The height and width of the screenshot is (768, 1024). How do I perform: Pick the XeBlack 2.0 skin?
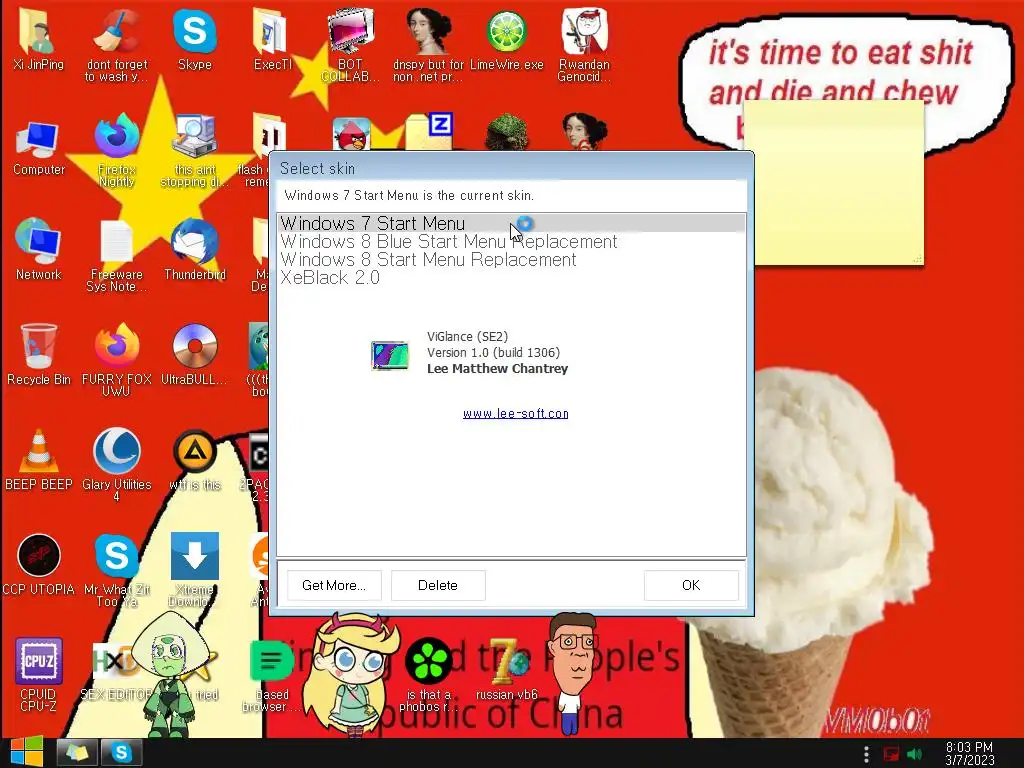pyautogui.click(x=511, y=278)
